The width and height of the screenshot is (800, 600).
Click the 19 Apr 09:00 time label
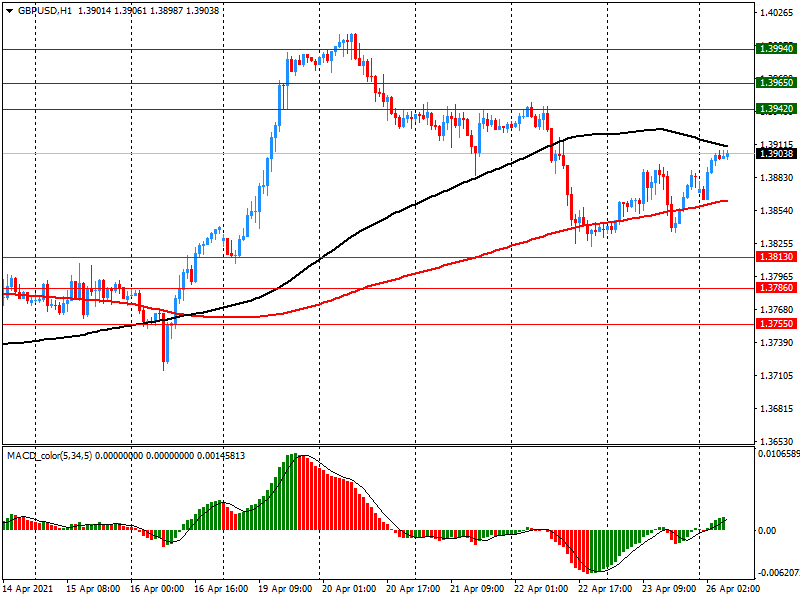285,589
